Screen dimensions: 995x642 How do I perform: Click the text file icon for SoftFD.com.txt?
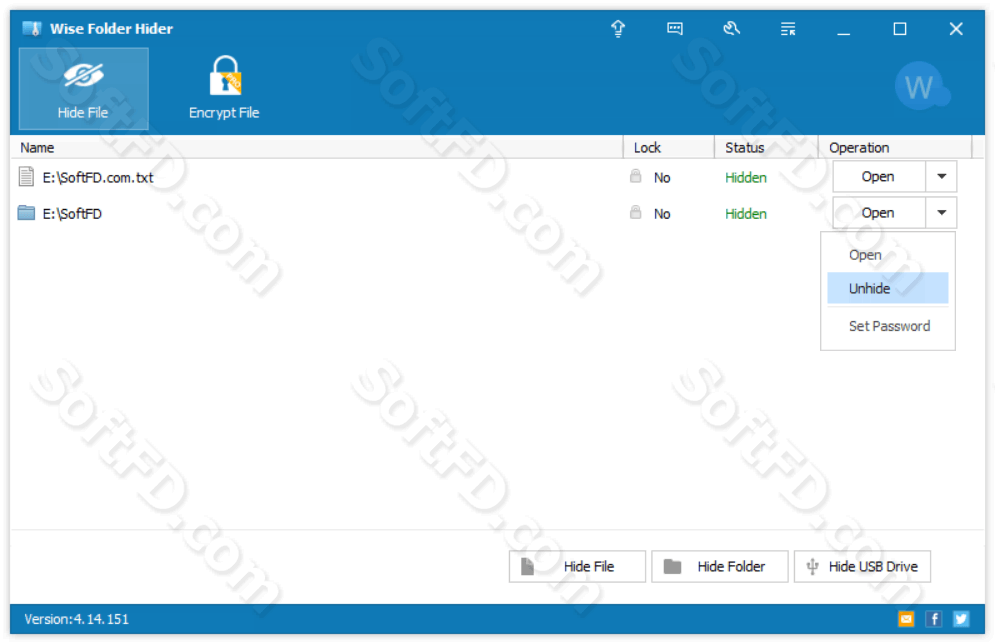point(26,177)
